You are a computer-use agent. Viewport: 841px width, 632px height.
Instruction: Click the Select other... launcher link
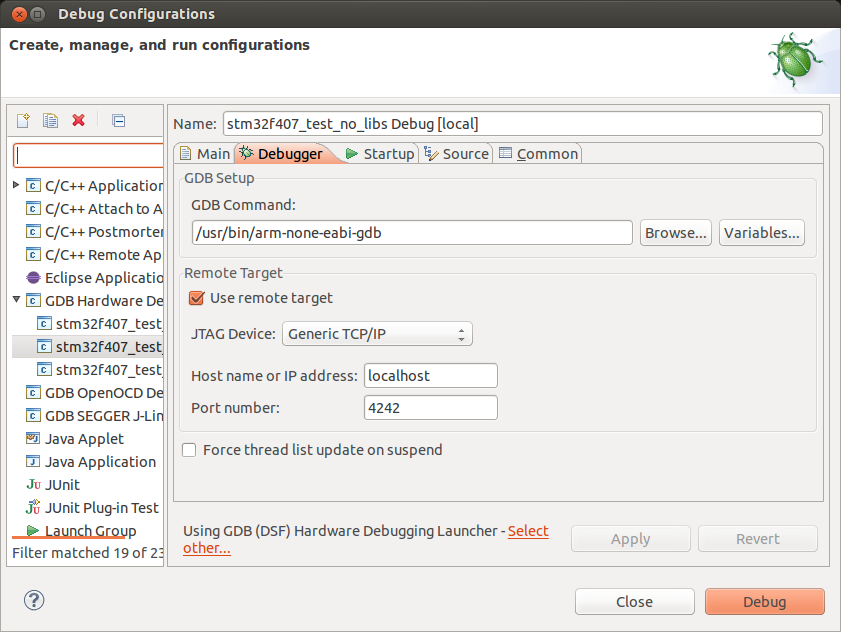coord(528,532)
